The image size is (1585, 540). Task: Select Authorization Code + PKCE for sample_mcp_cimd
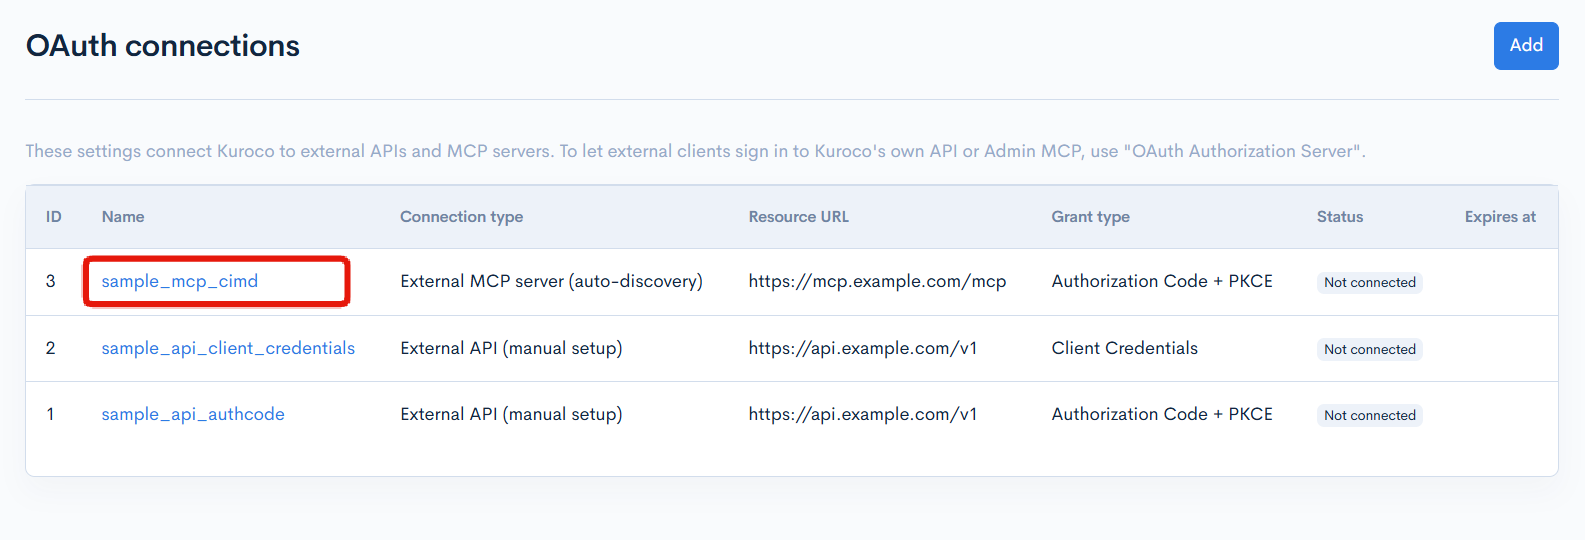coord(1162,281)
